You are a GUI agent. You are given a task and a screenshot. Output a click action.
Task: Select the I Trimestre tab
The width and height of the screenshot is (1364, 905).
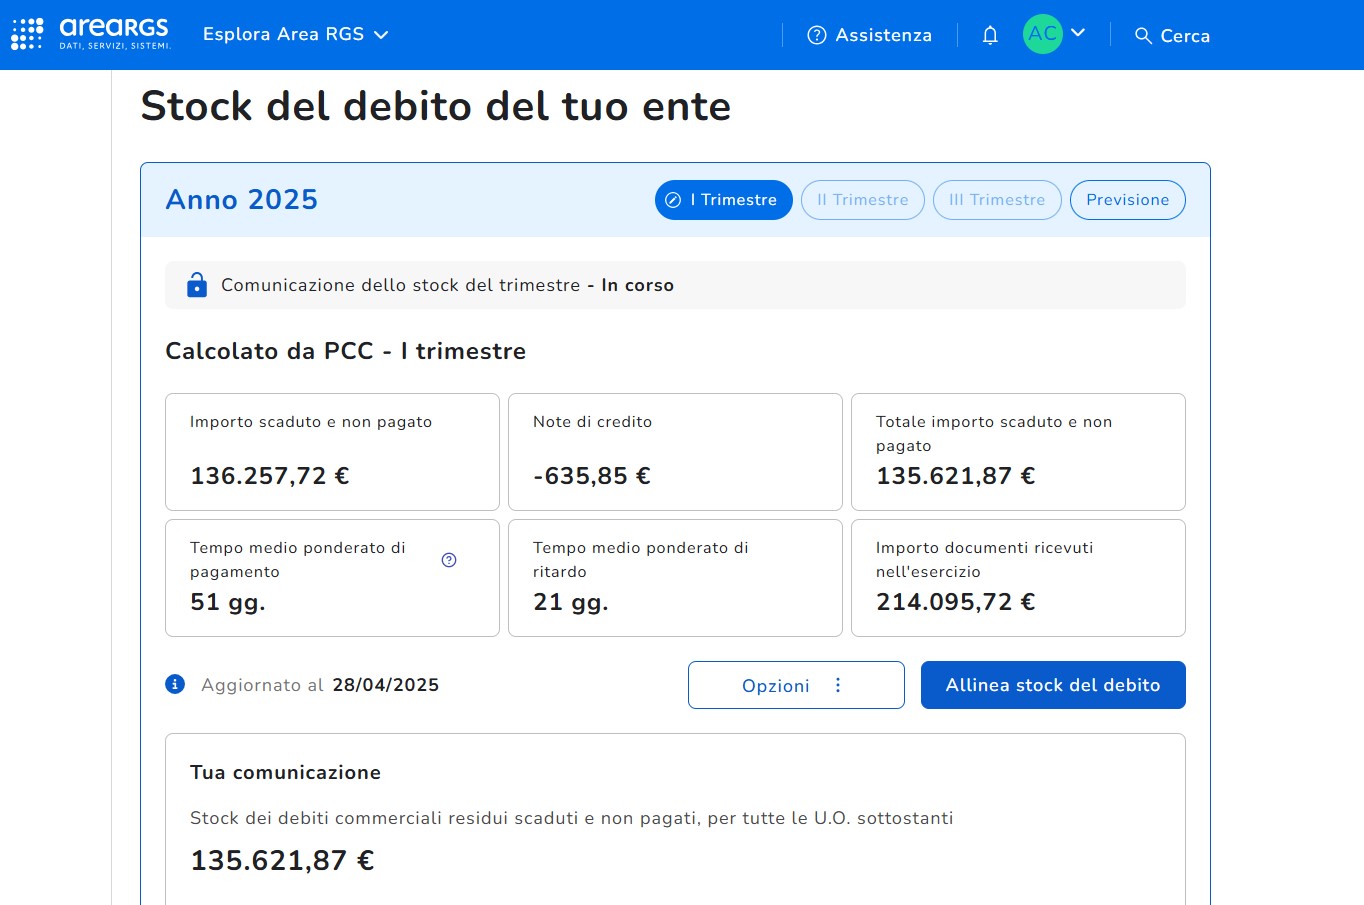(x=723, y=200)
